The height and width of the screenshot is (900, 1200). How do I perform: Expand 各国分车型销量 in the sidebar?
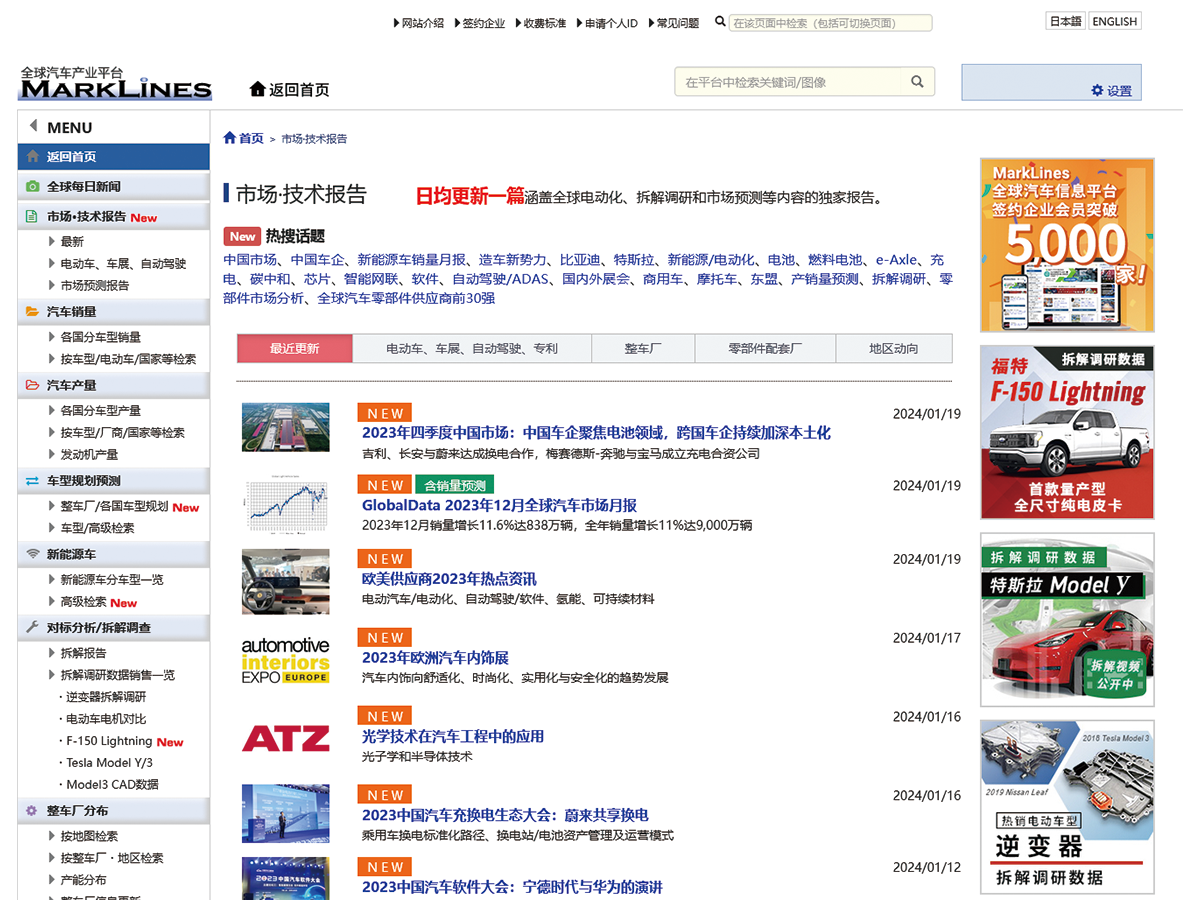(101, 337)
